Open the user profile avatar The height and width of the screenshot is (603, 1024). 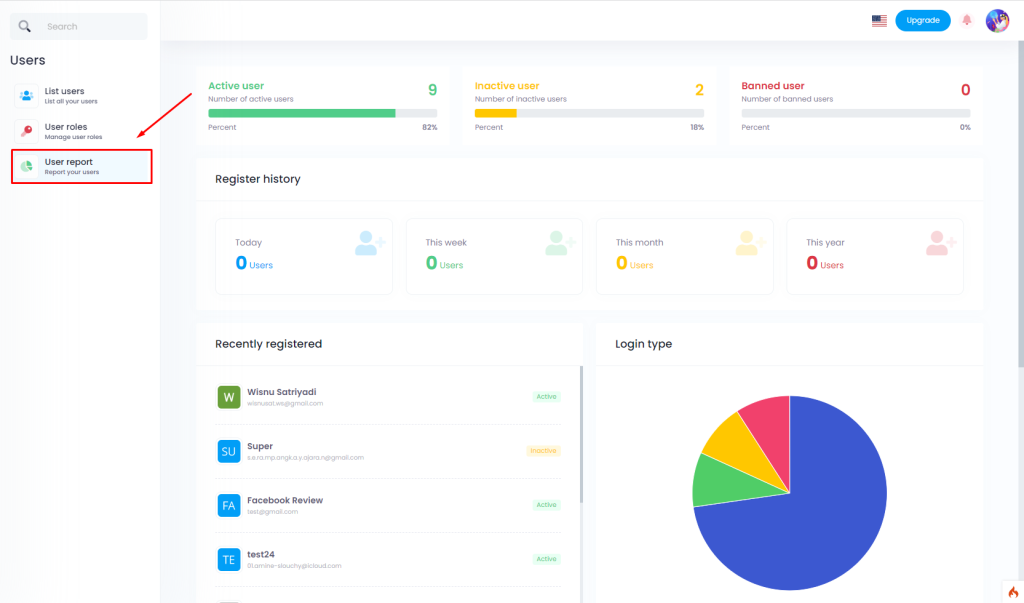(997, 20)
